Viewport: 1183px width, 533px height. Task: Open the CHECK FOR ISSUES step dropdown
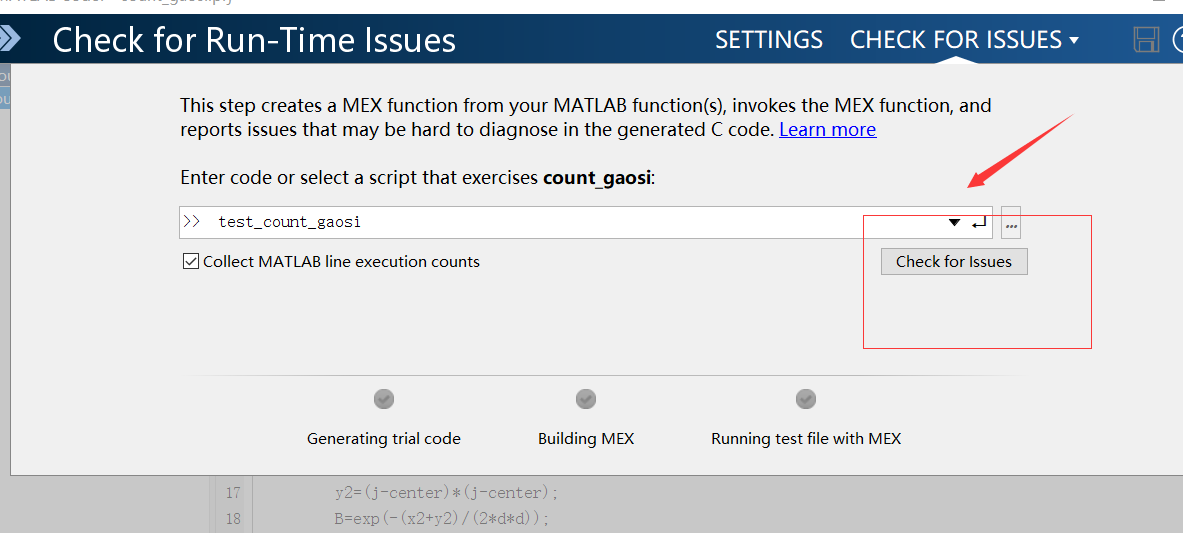pos(964,39)
